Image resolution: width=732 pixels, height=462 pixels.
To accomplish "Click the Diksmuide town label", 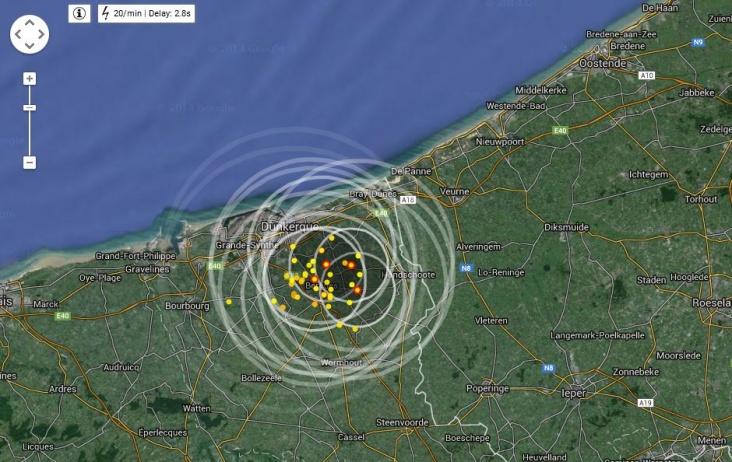I will click(565, 227).
